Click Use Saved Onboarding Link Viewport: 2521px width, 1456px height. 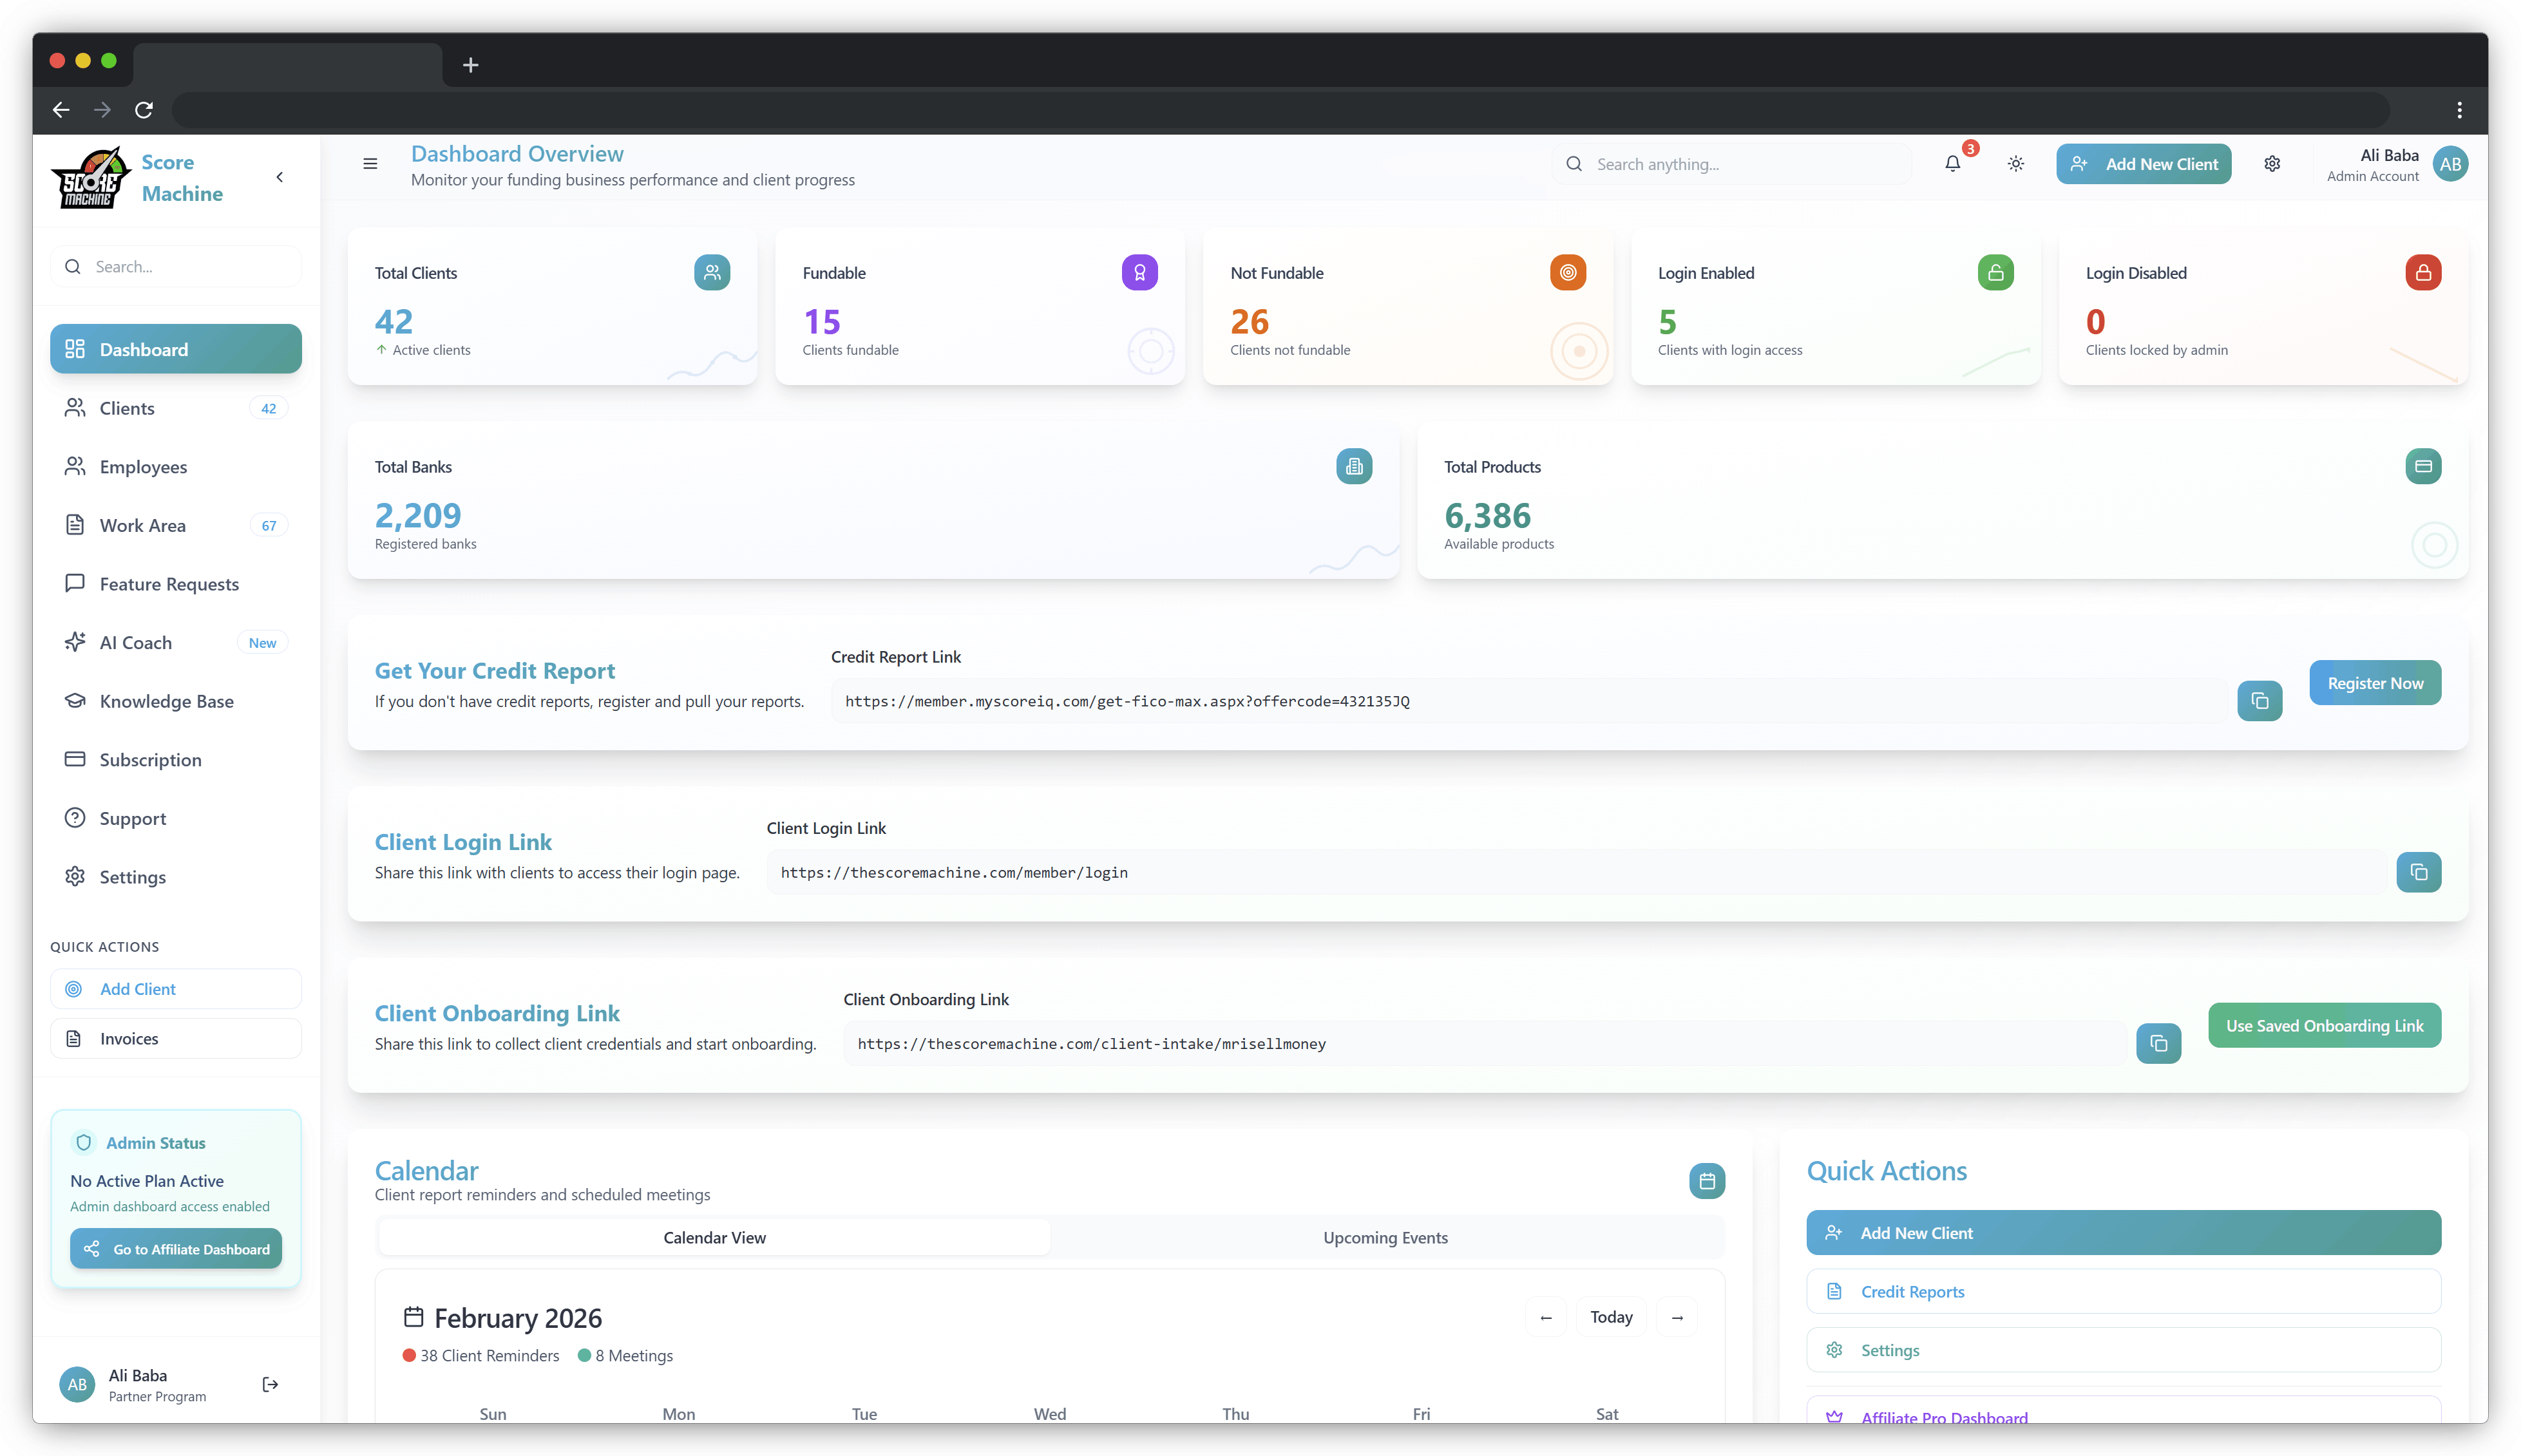pos(2324,1025)
